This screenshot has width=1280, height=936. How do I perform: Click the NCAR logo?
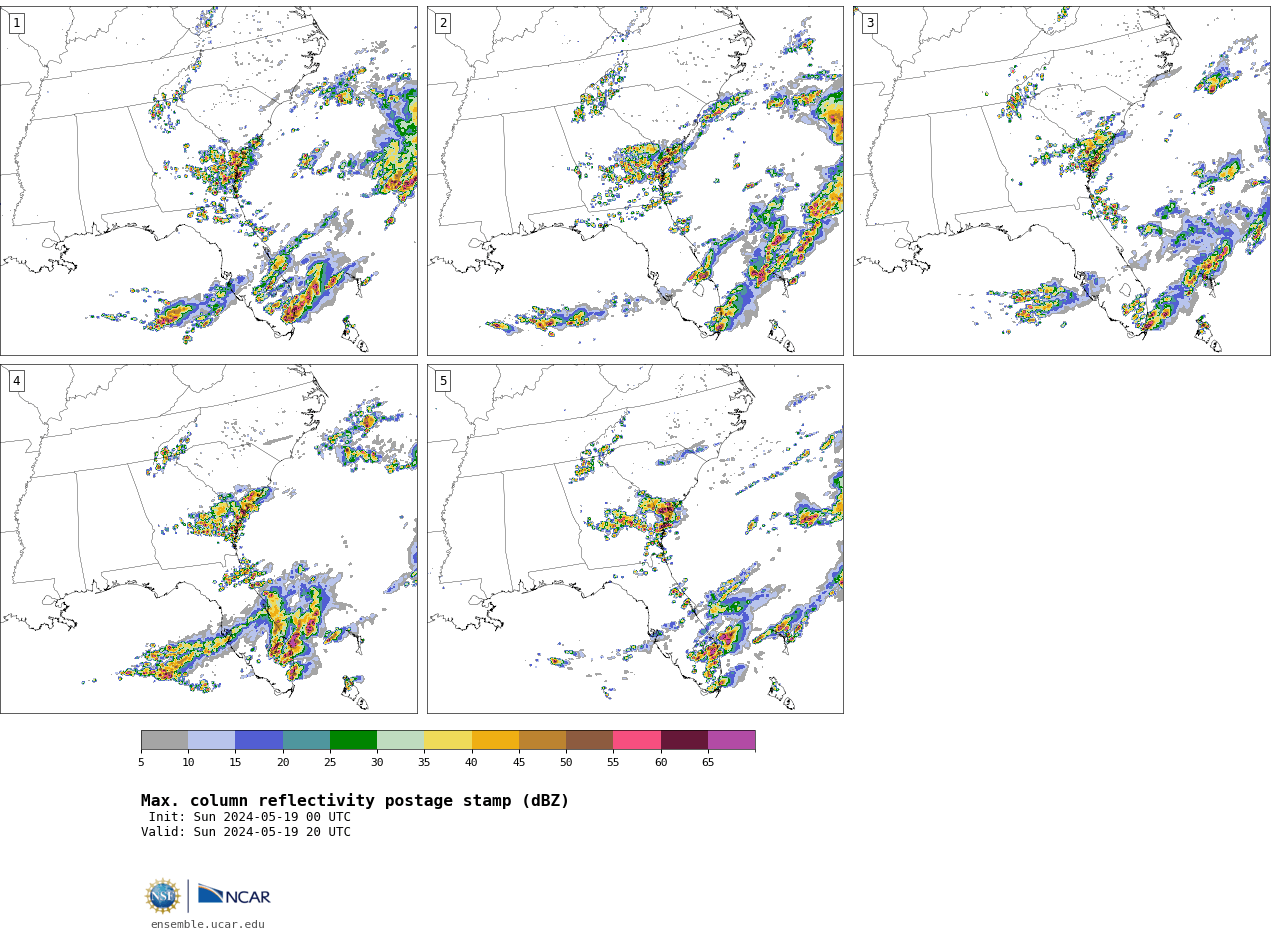234,895
